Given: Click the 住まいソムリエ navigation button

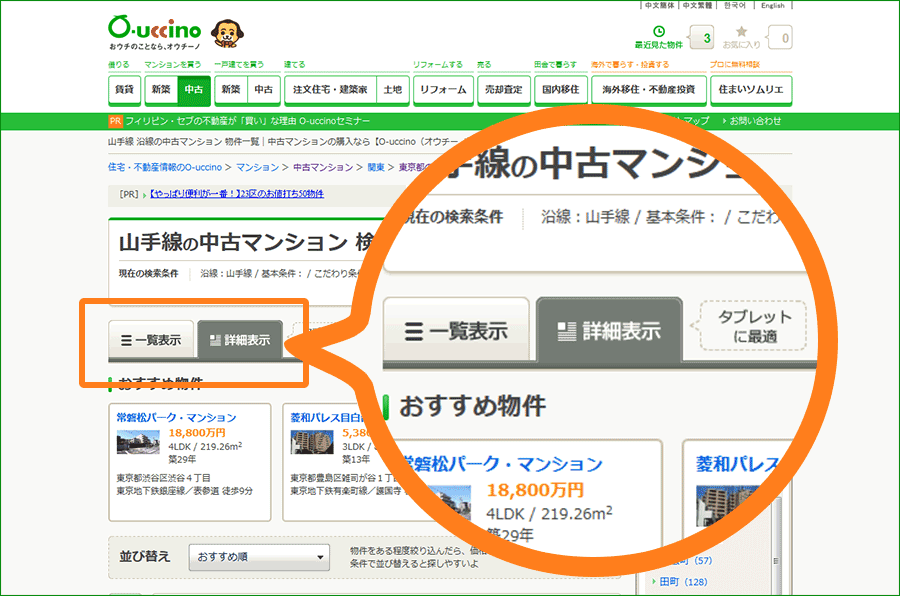Looking at the screenshot, I should pyautogui.click(x=751, y=90).
